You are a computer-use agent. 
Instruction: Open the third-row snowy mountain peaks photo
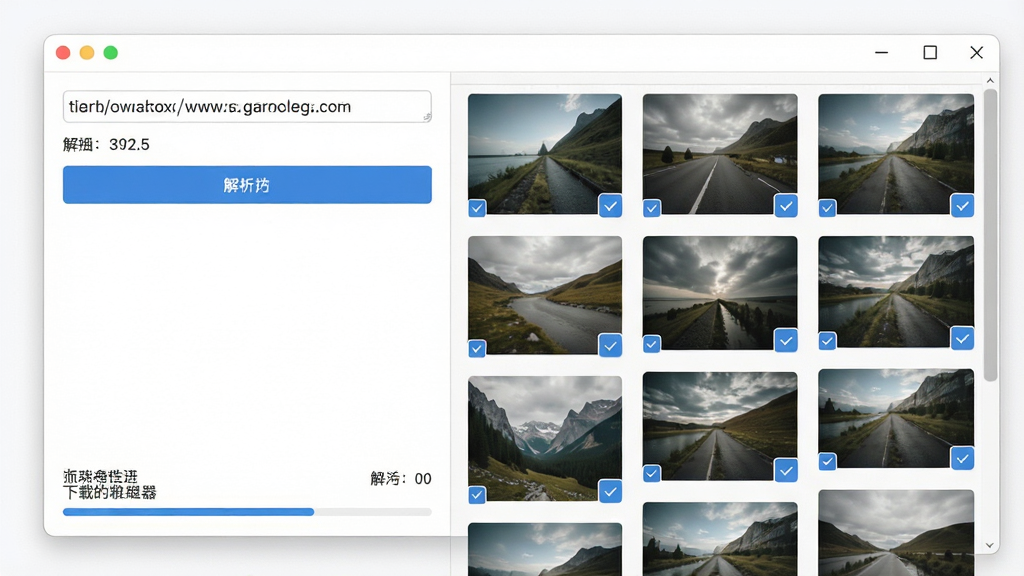[545, 438]
